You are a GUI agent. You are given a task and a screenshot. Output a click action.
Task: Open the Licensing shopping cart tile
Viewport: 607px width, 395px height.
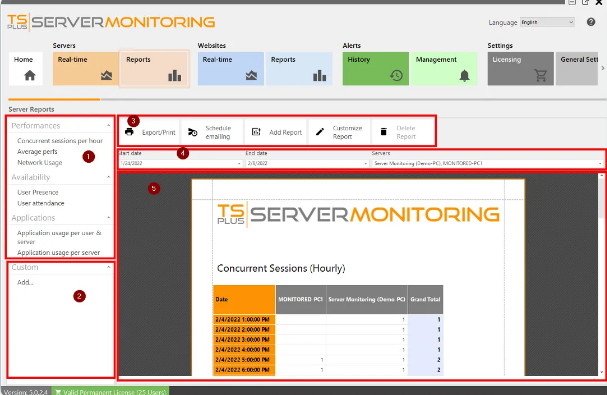(x=521, y=69)
